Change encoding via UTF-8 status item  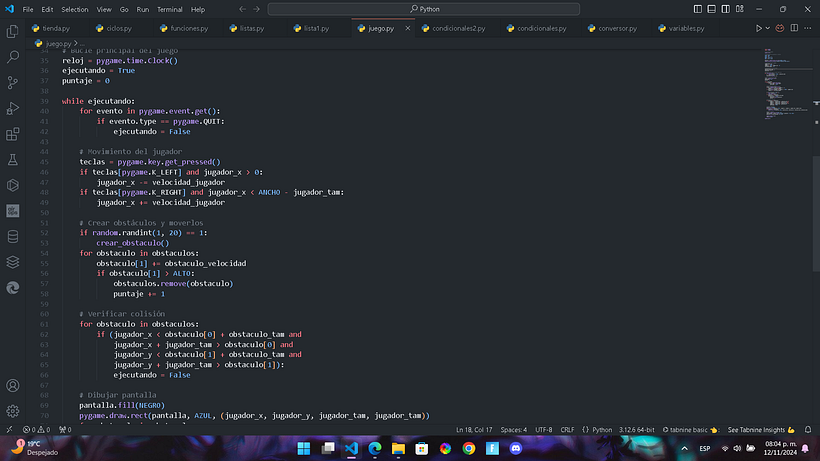[543, 430]
